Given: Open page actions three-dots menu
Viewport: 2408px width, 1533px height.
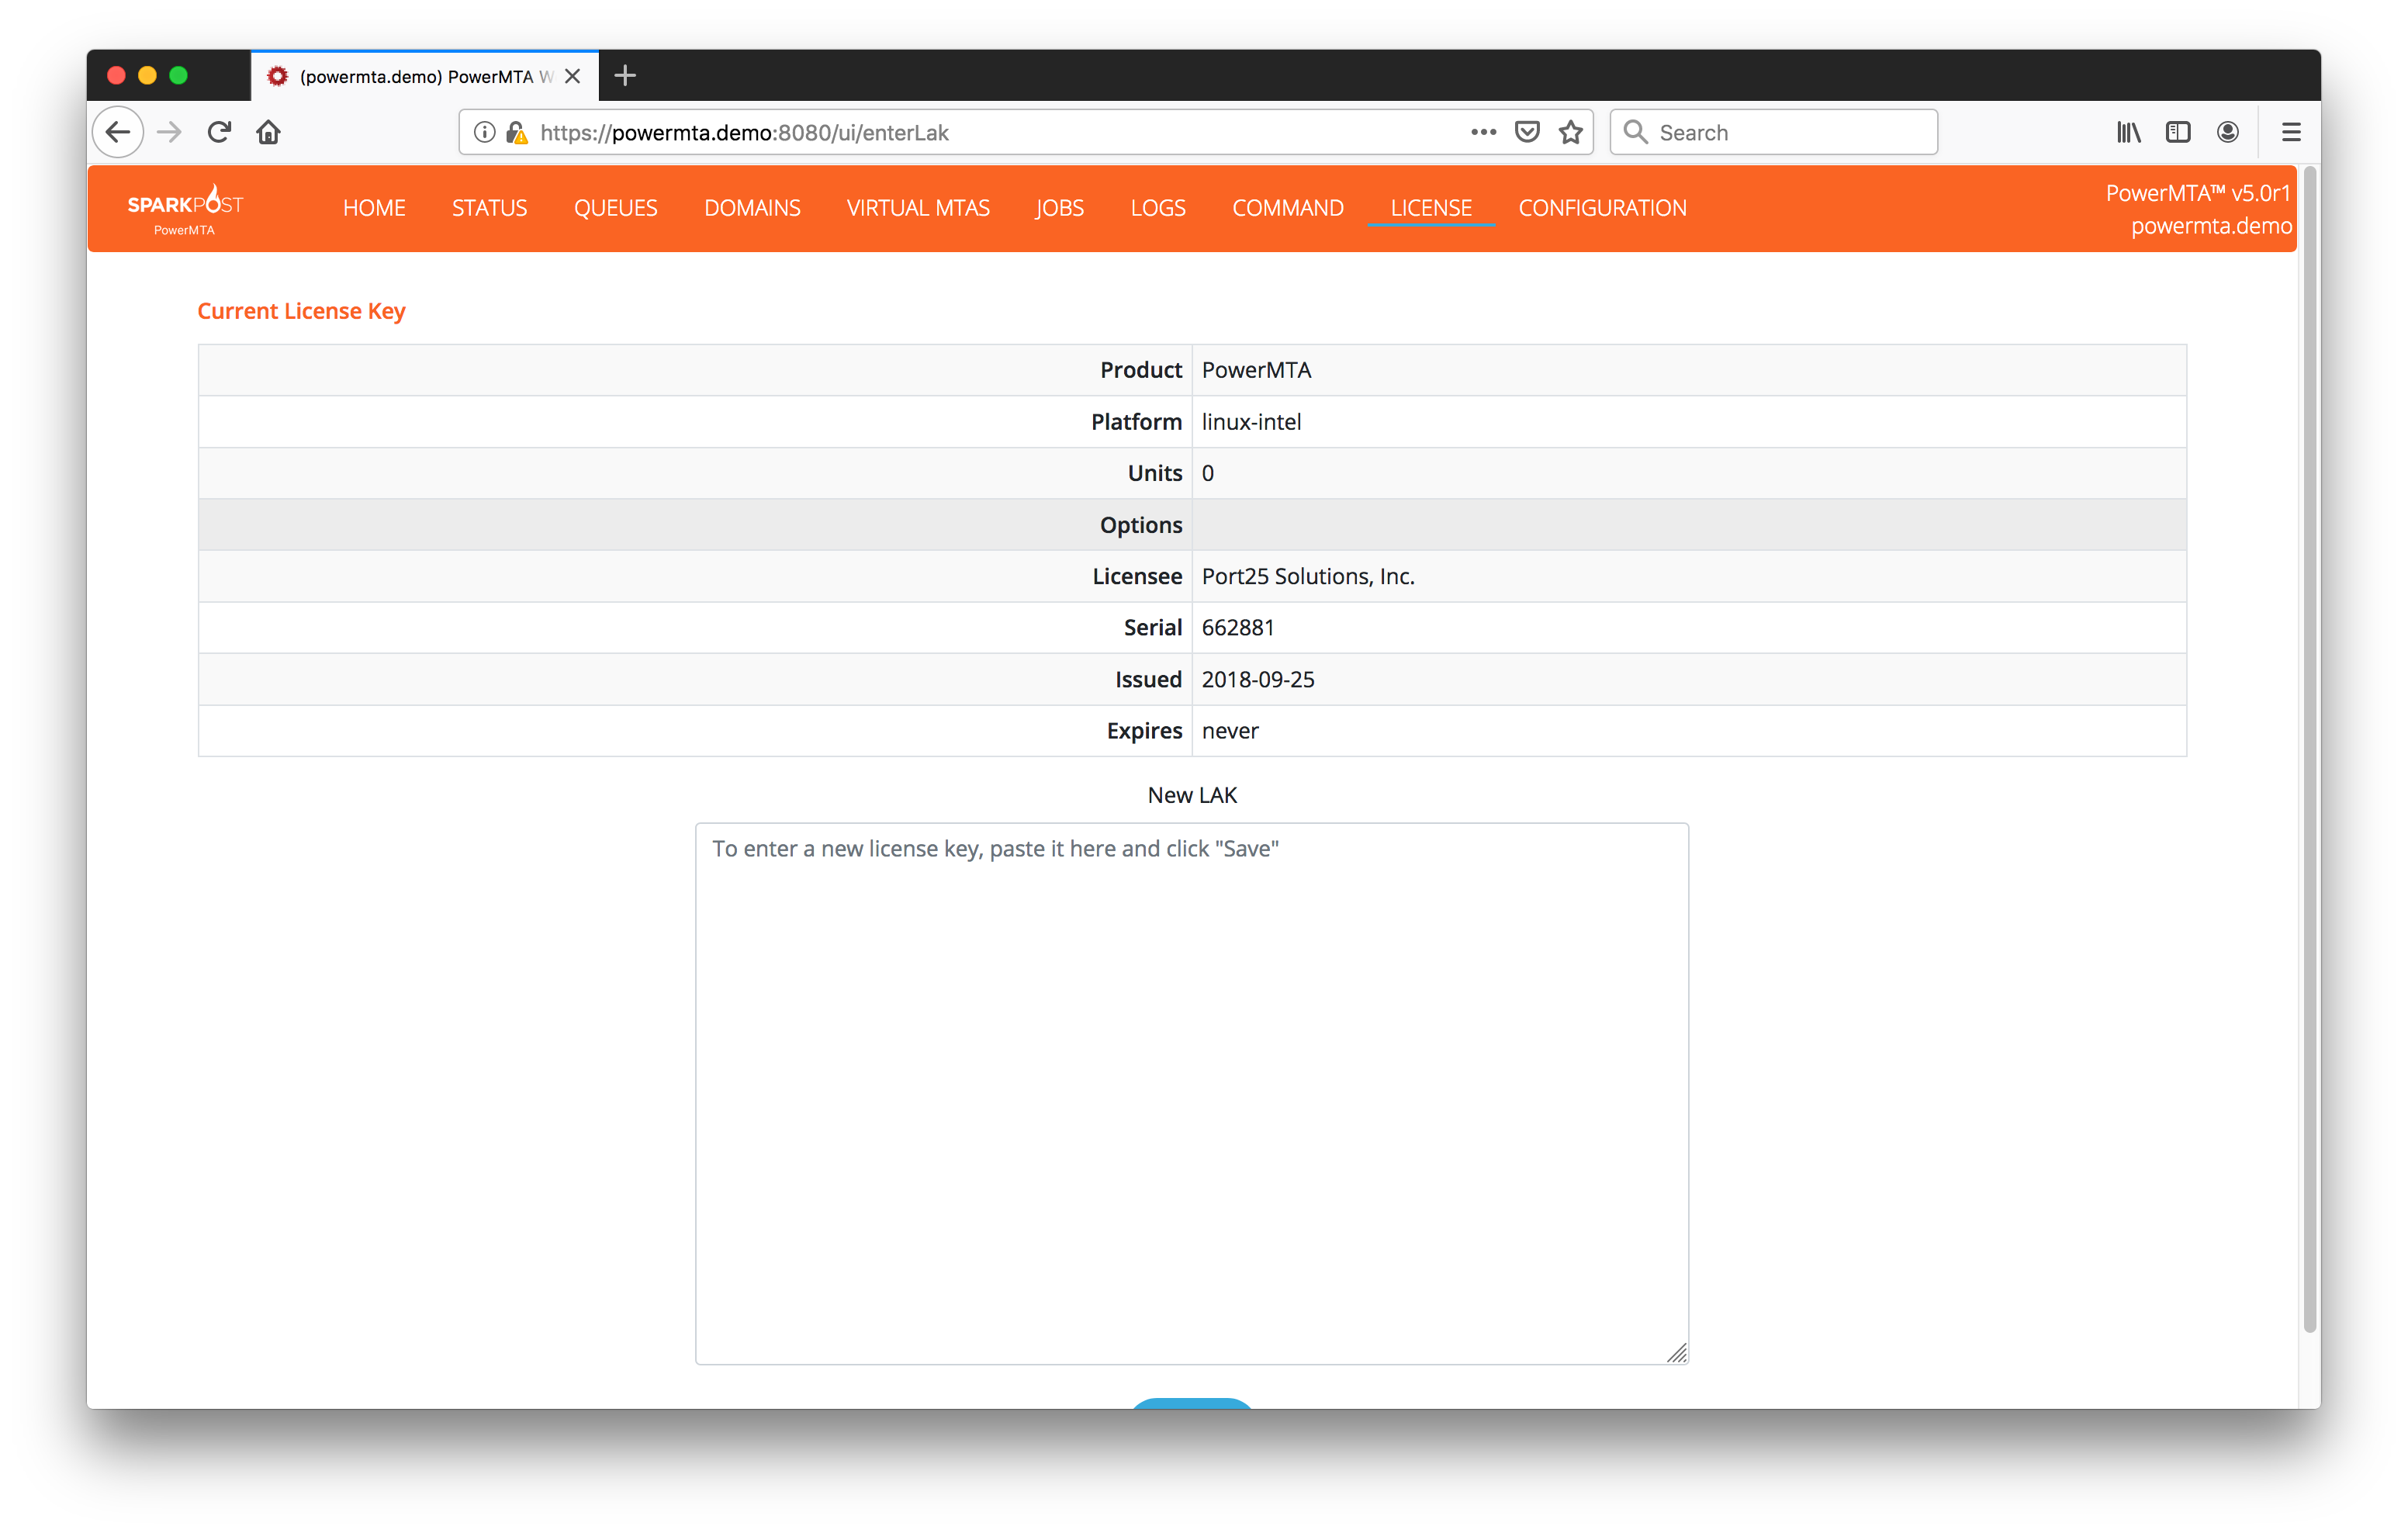Looking at the screenshot, I should point(1483,132).
